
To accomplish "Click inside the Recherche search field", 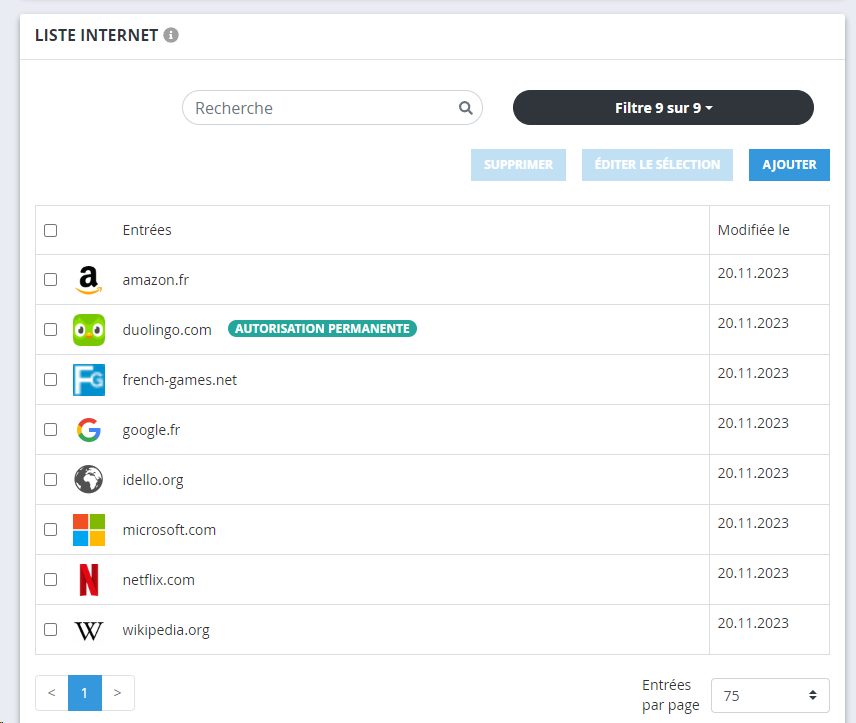I will point(300,107).
